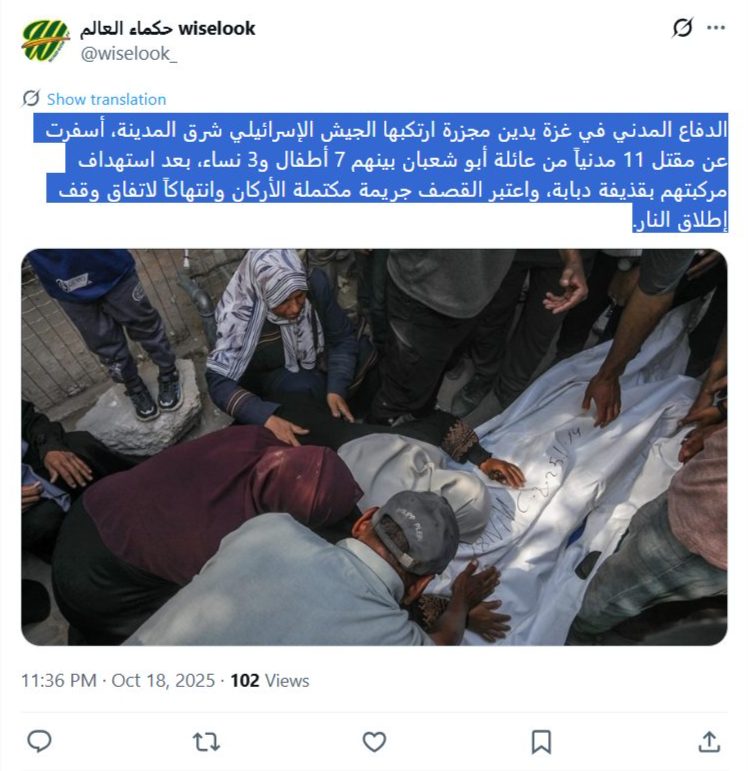Viewport: 748px width, 771px height.
Task: Open the share post upload icon
Action: [x=709, y=741]
